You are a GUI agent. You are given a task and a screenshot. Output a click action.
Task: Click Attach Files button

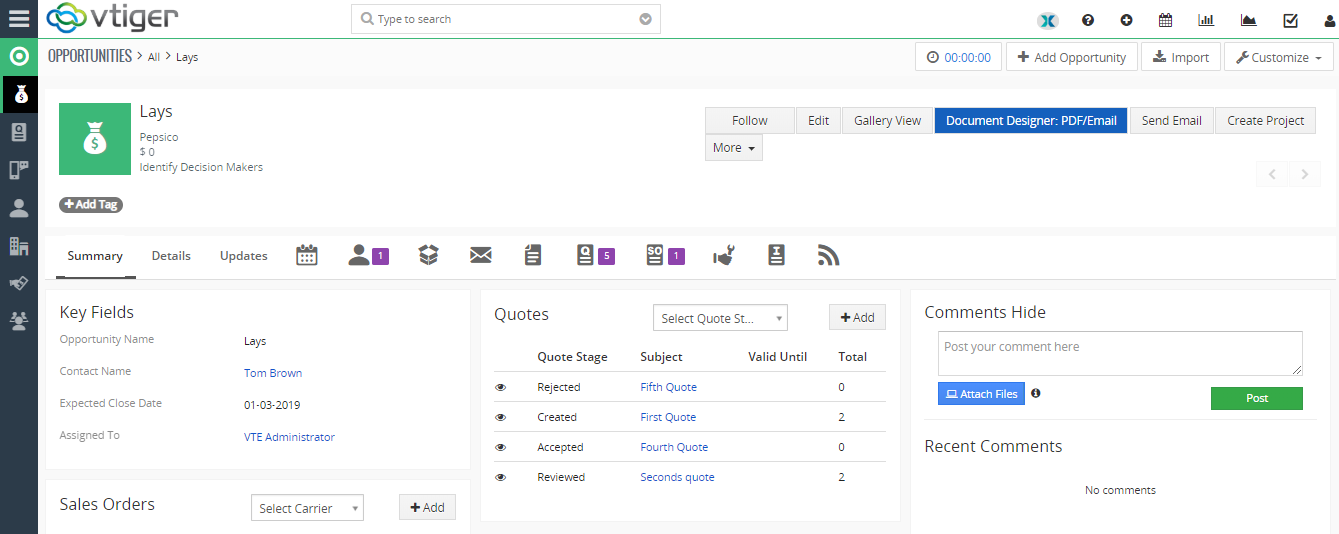tap(982, 394)
